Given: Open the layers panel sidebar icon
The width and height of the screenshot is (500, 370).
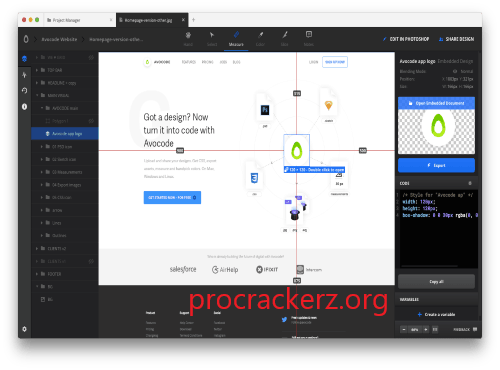Looking at the screenshot, I should click(24, 59).
